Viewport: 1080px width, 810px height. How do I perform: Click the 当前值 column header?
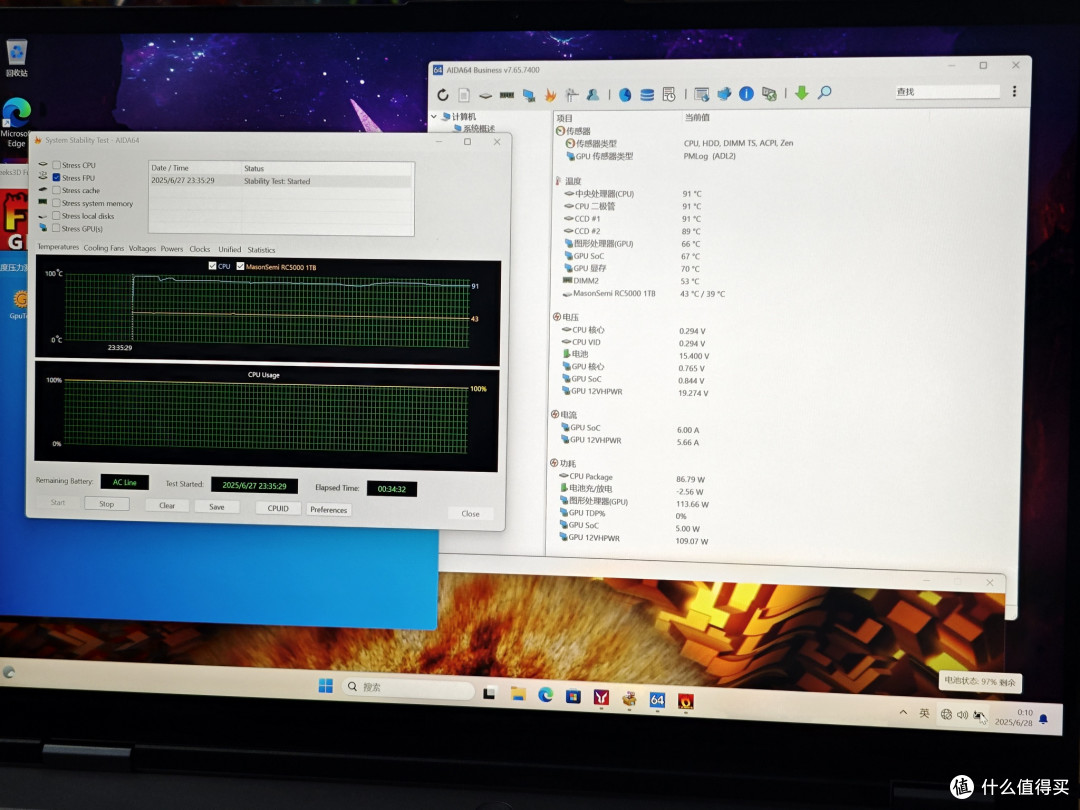tap(697, 118)
